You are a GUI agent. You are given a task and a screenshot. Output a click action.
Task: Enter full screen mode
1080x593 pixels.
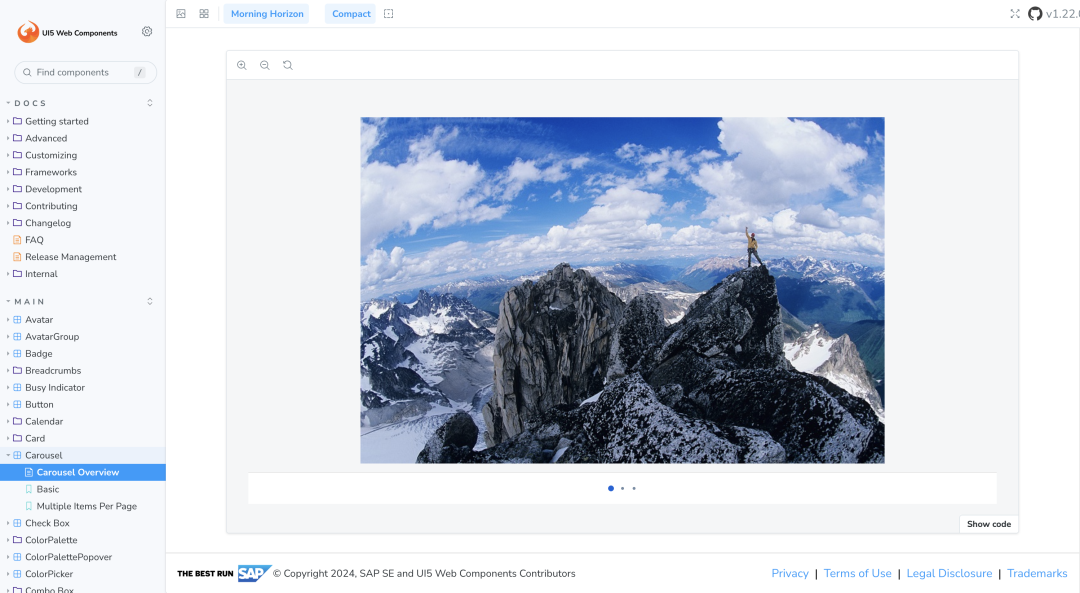tap(1015, 14)
